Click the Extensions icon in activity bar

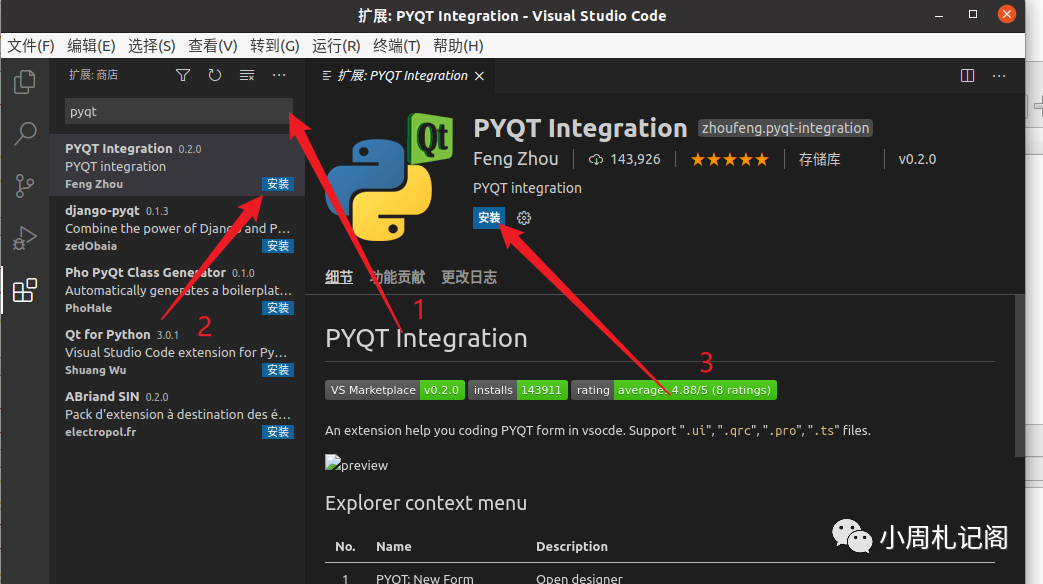coord(24,291)
